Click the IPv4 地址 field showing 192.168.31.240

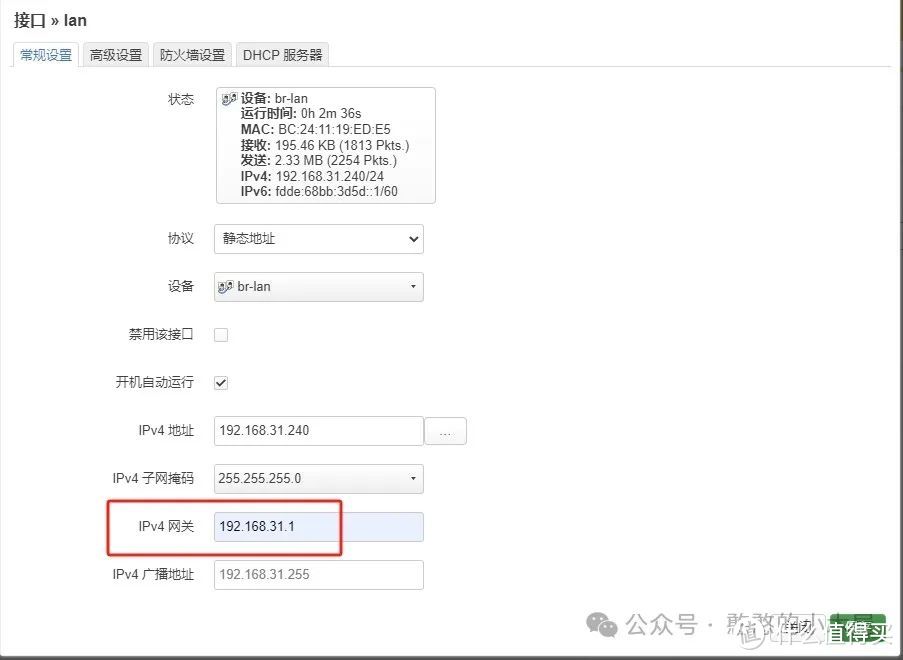pyautogui.click(x=318, y=431)
